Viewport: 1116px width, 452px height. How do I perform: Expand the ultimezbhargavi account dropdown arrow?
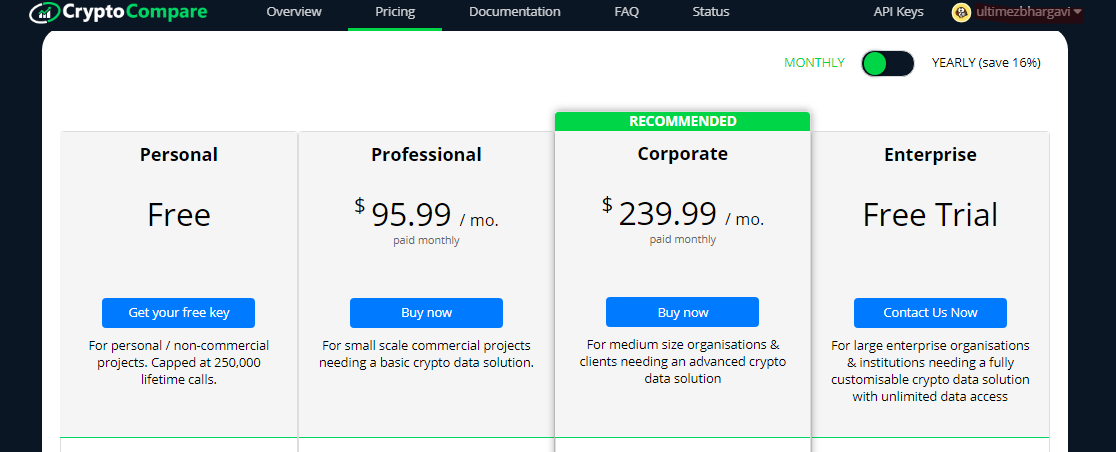coord(1077,12)
